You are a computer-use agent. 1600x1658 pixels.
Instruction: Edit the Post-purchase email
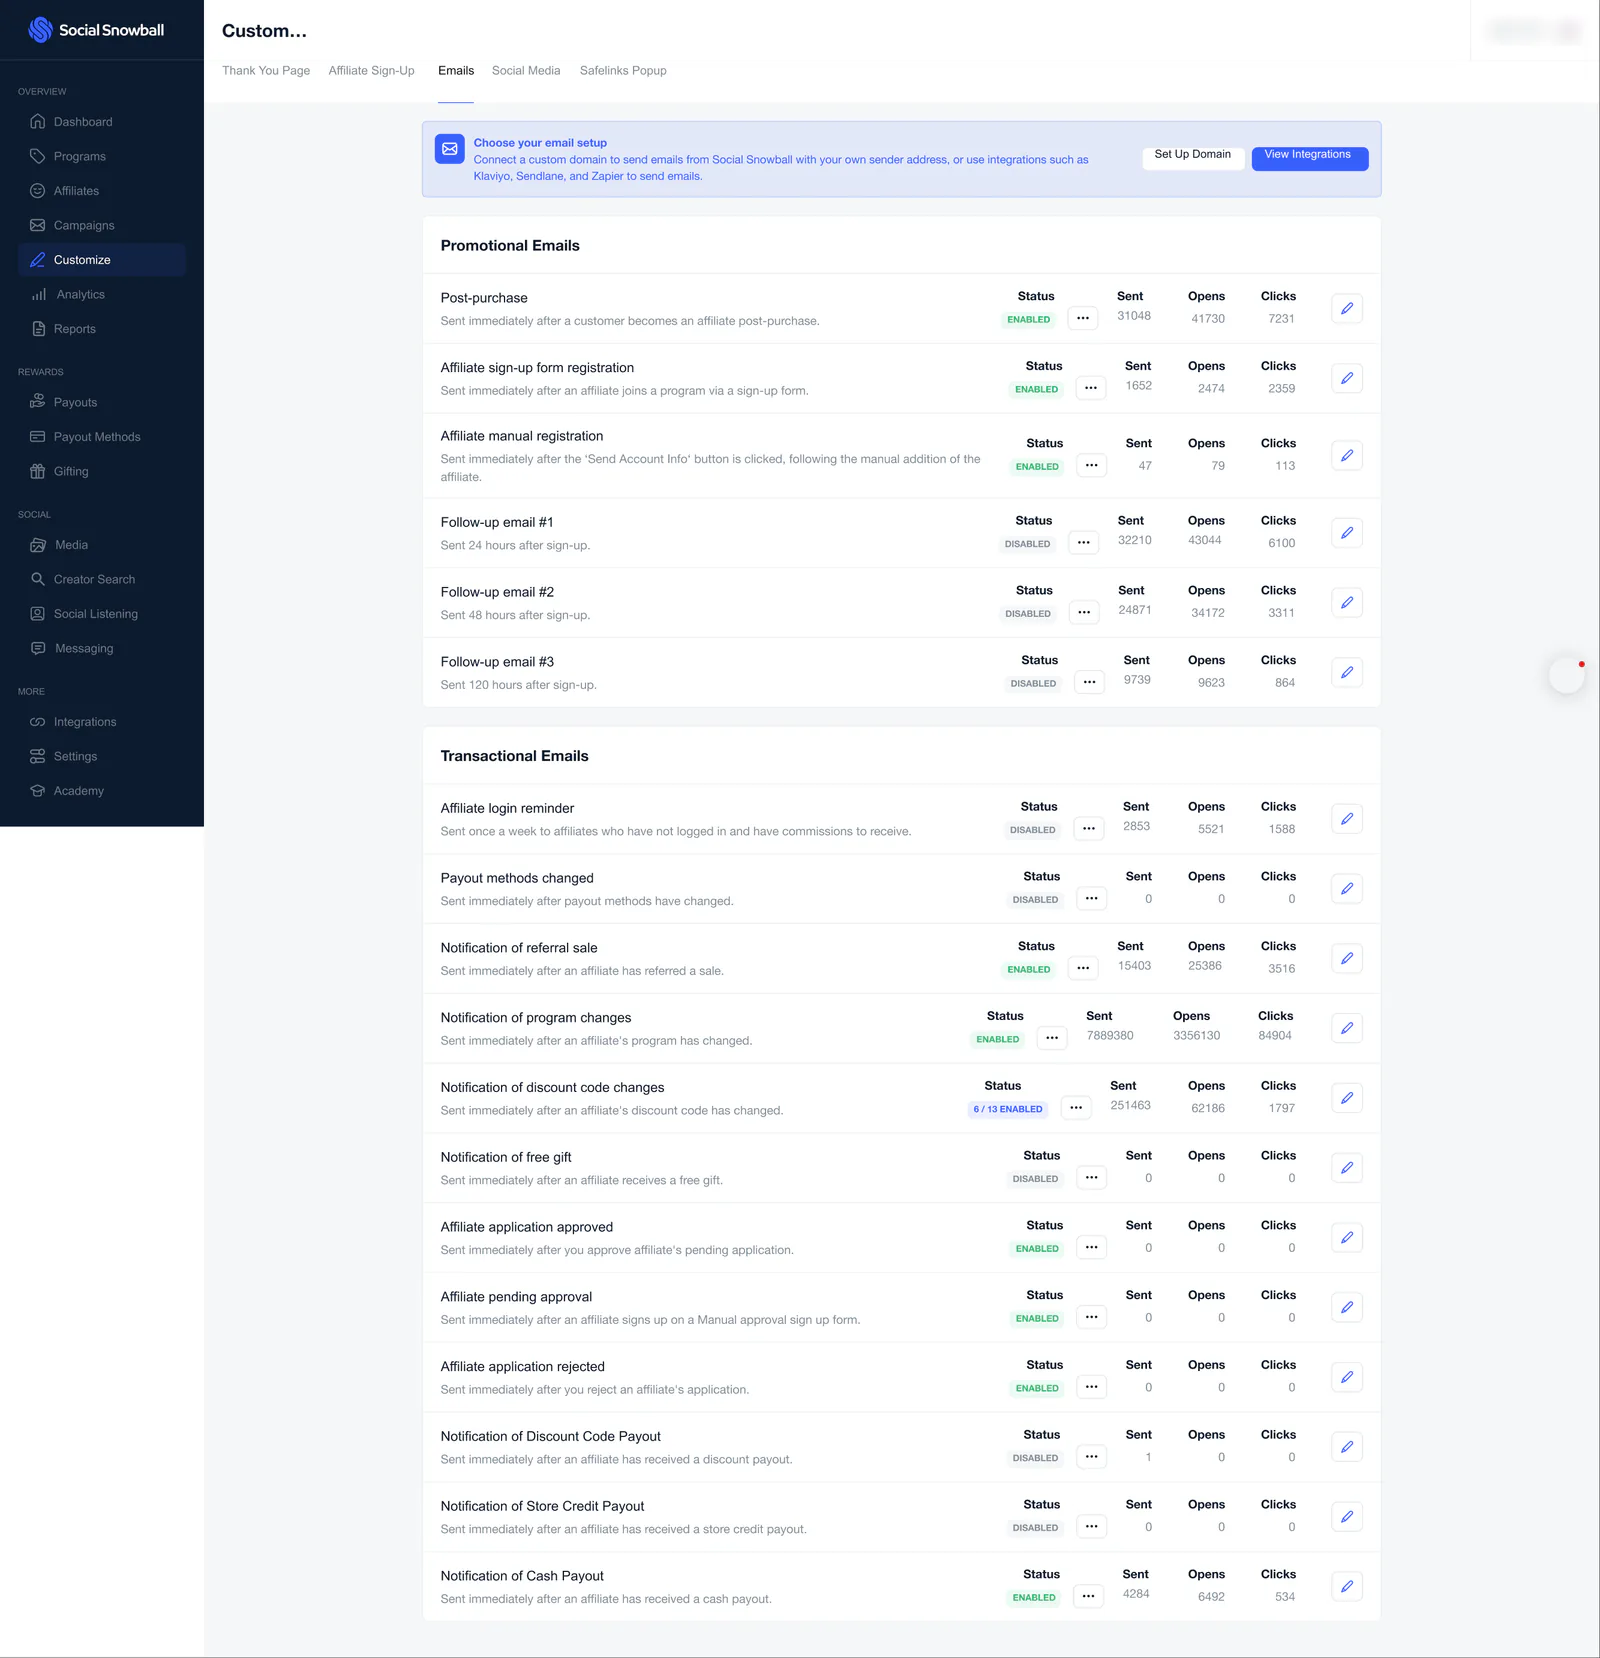pos(1347,308)
